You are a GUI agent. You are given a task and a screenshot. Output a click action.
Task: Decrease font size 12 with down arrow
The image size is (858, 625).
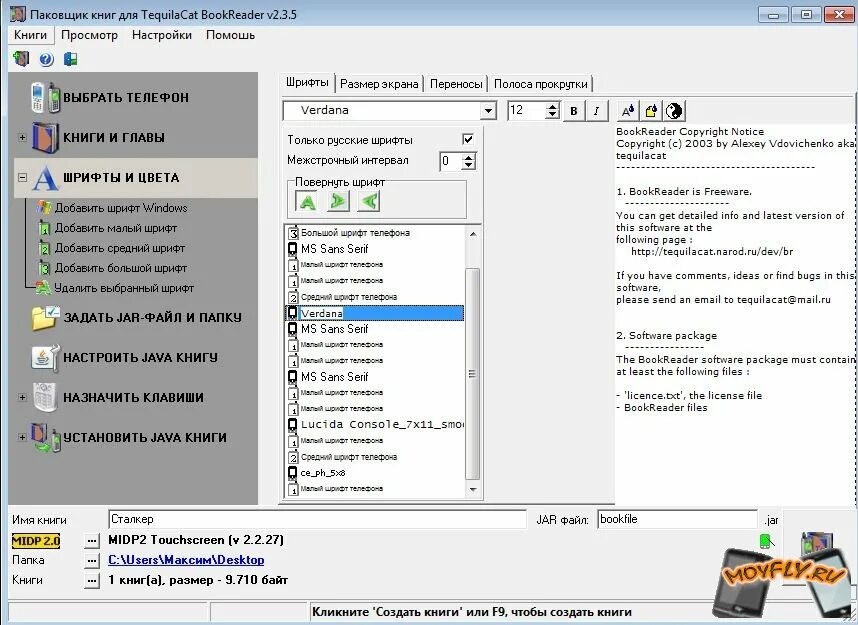coord(553,115)
